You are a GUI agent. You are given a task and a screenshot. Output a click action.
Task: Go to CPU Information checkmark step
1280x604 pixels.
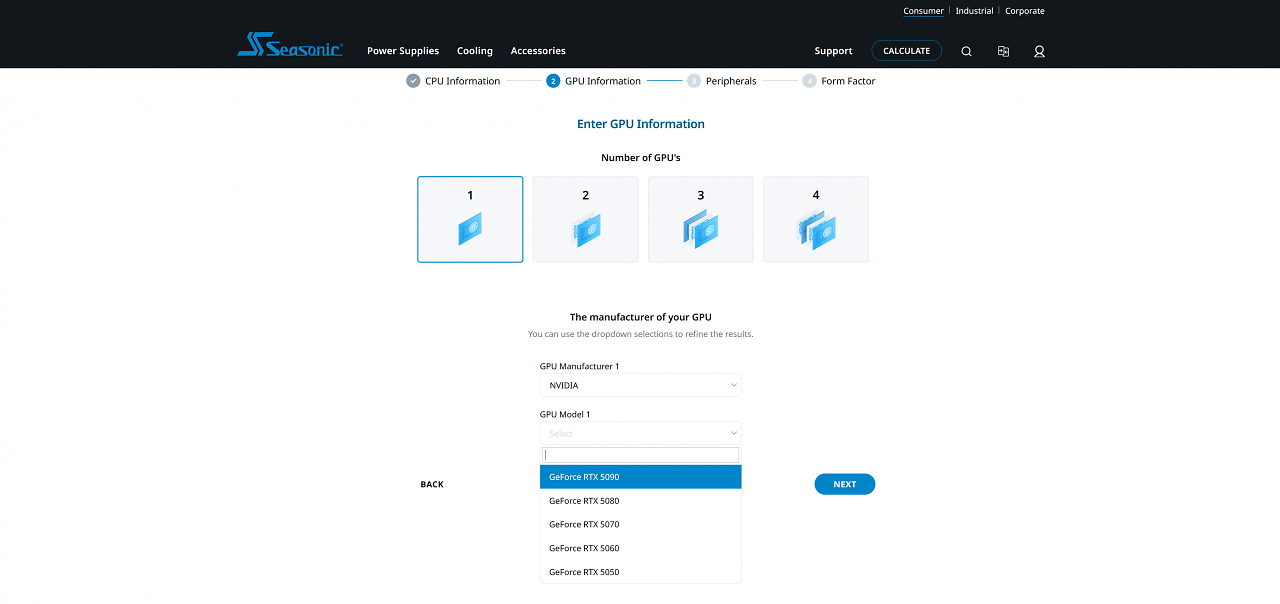pos(413,81)
